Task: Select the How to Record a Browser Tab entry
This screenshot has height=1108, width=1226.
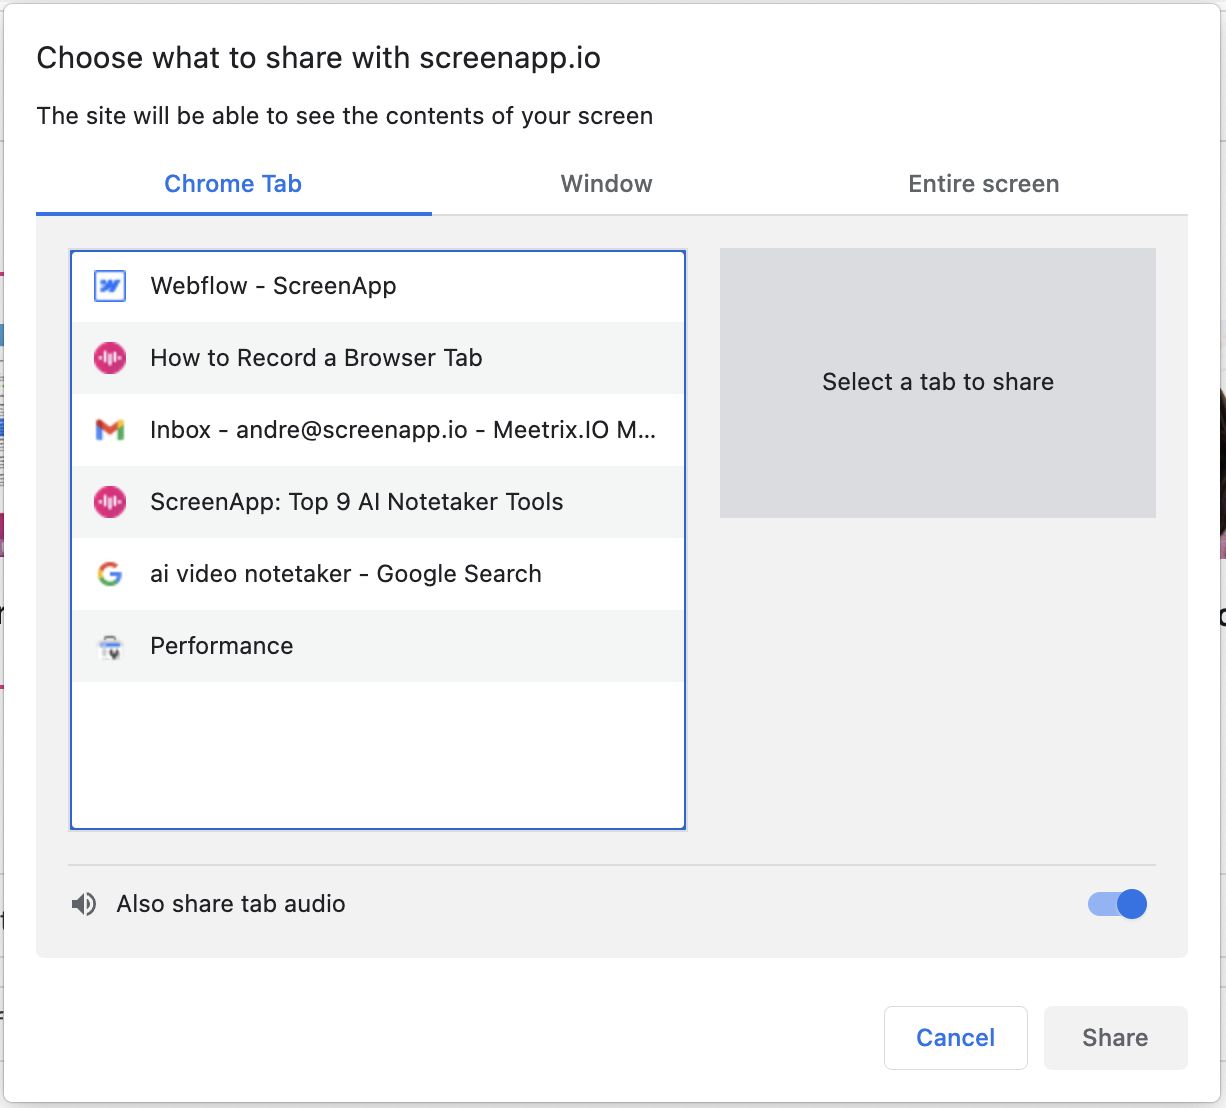Action: tap(377, 357)
